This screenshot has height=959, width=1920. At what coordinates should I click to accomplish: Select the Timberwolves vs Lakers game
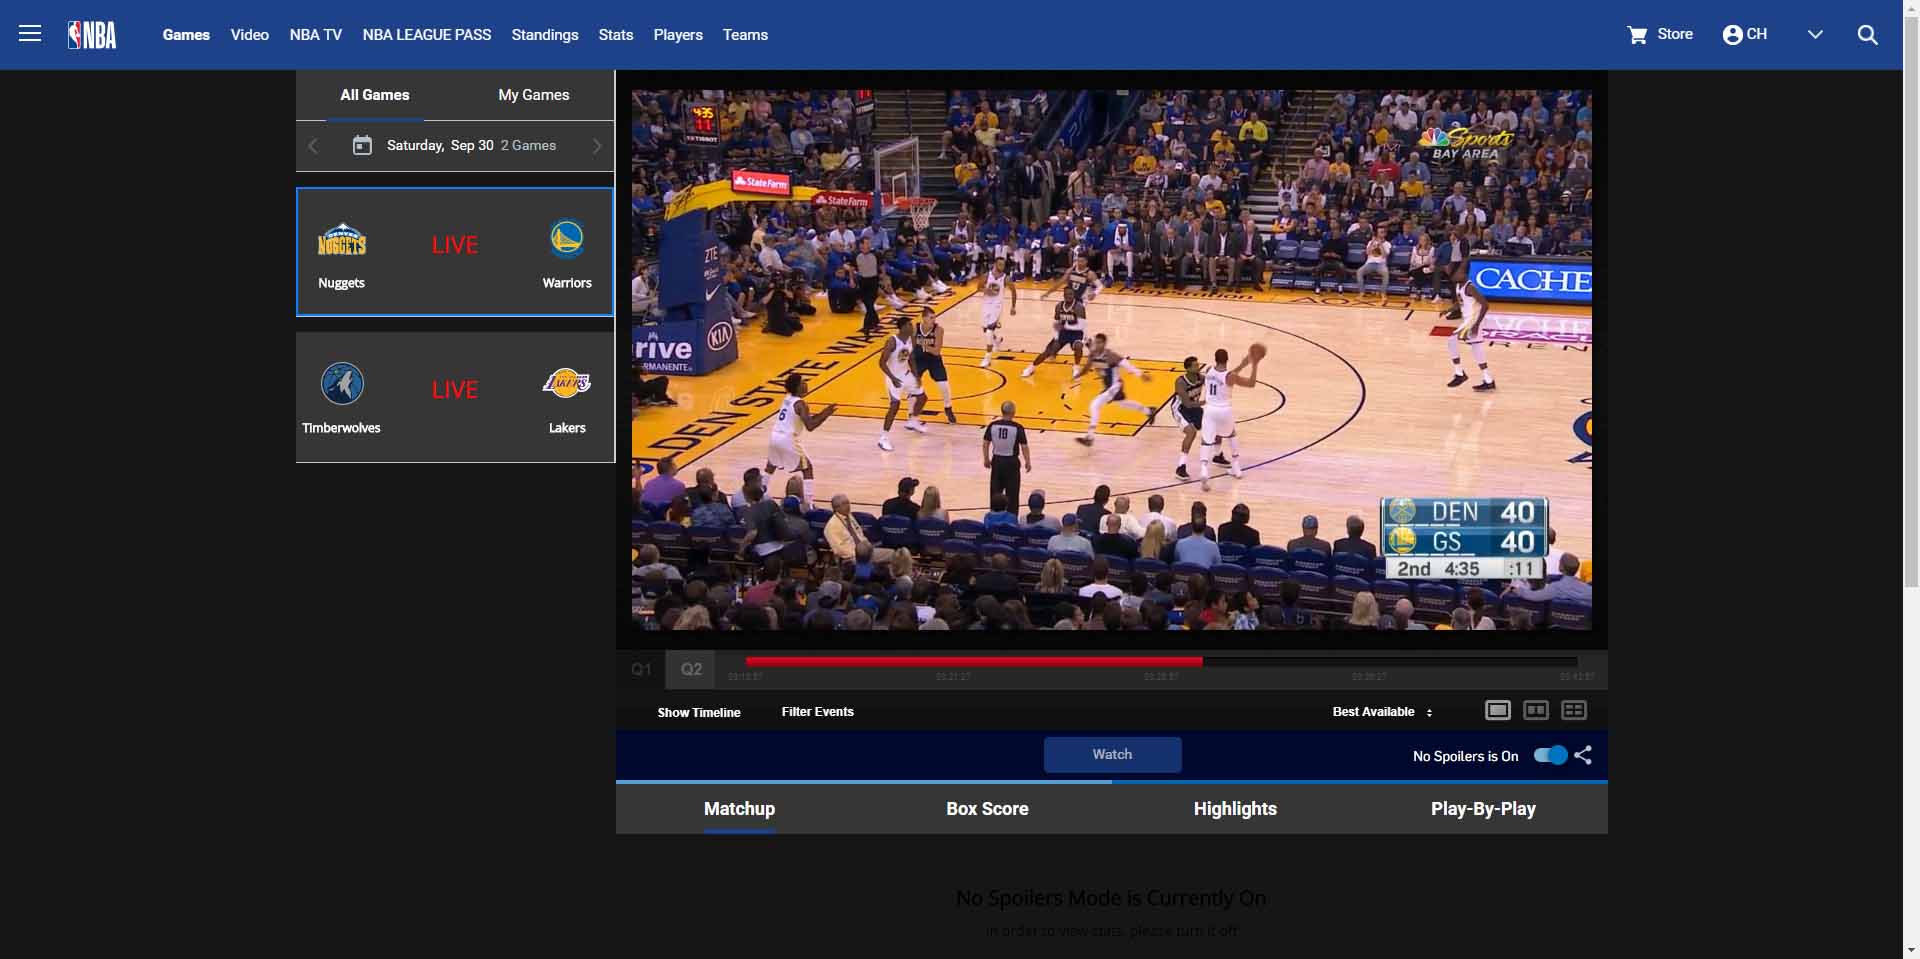tap(455, 396)
